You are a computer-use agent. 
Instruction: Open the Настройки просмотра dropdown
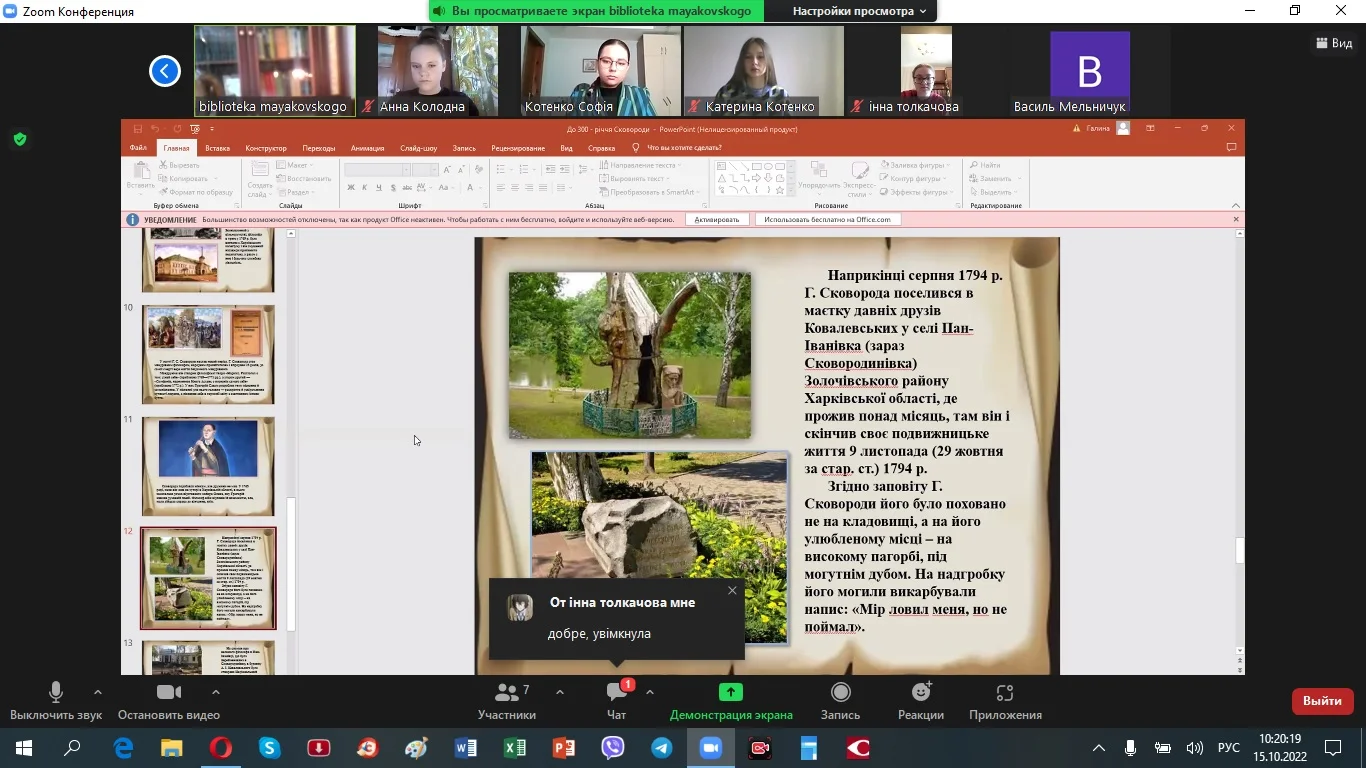(x=859, y=11)
